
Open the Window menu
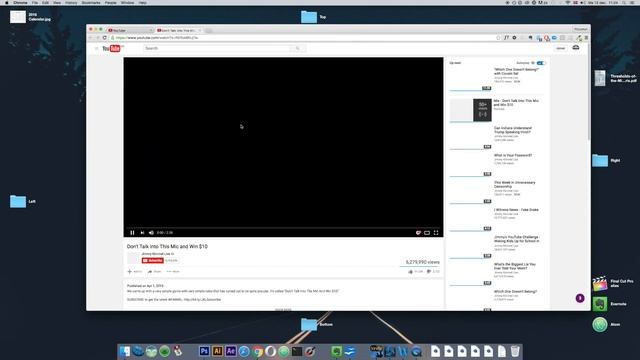(127, 2)
